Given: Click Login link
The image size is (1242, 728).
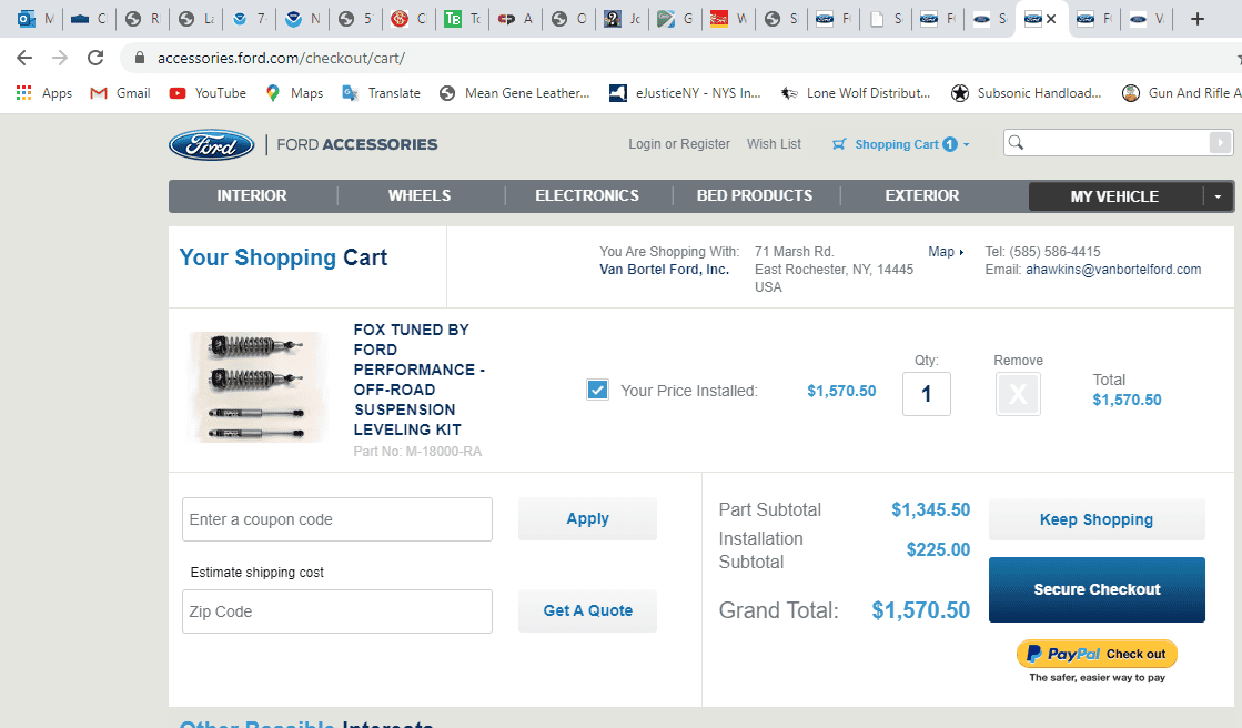Looking at the screenshot, I should 645,144.
